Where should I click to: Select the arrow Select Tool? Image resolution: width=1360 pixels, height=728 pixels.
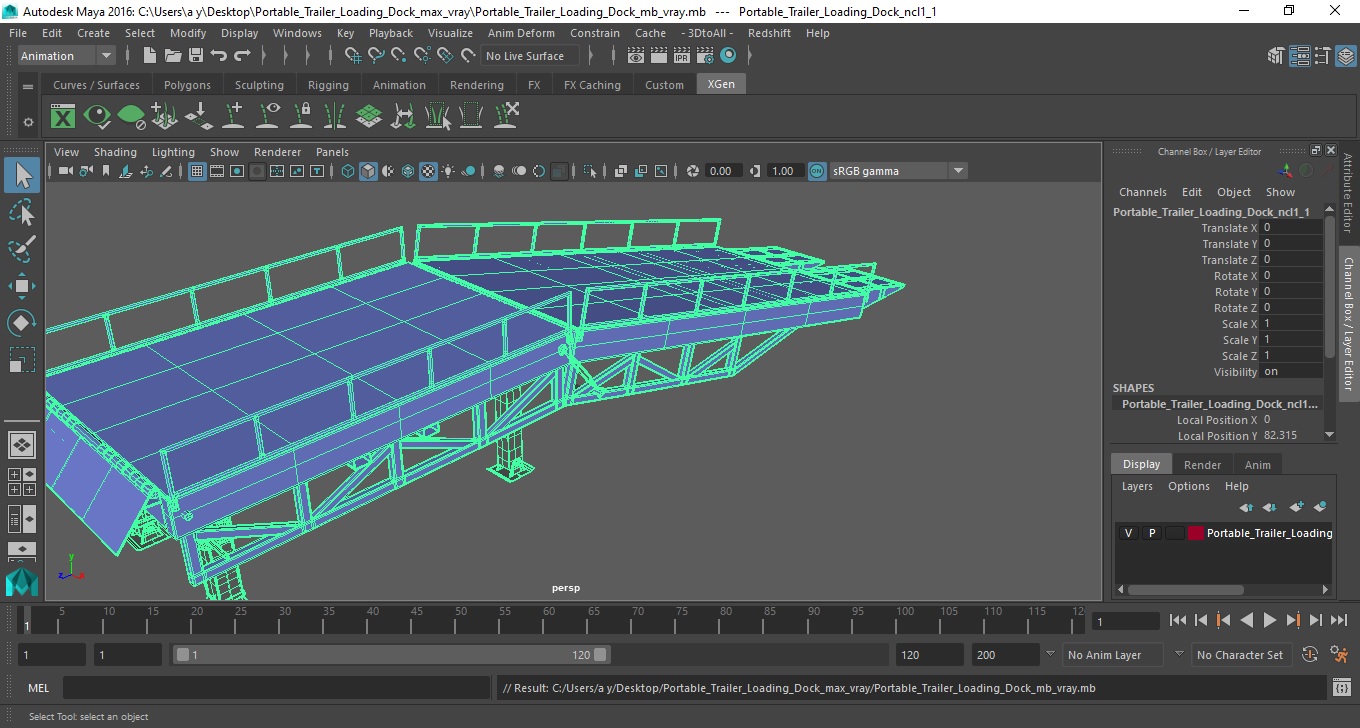[x=22, y=176]
